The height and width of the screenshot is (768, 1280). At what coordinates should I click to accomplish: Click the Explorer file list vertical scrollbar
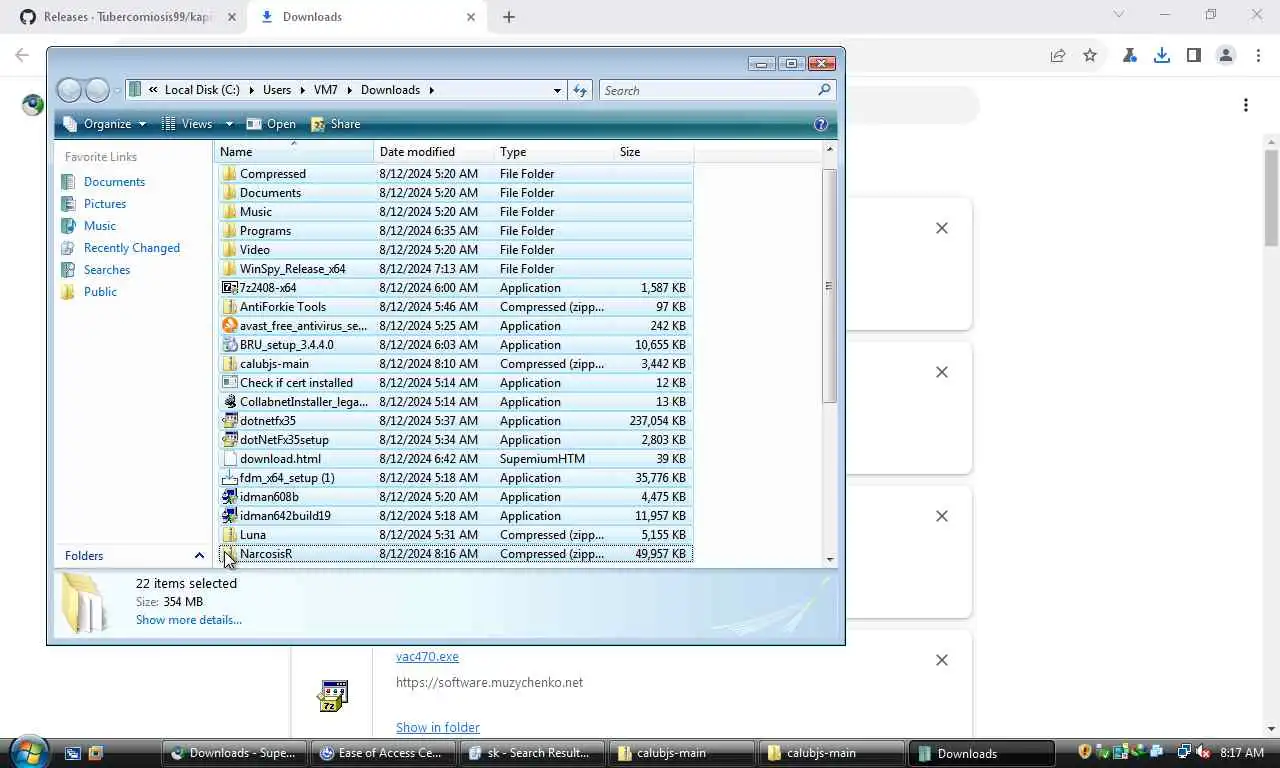click(829, 285)
